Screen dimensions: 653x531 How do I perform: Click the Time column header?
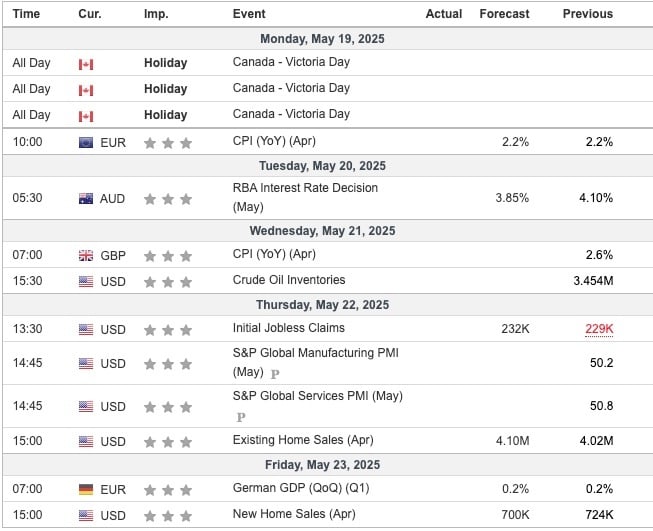26,14
